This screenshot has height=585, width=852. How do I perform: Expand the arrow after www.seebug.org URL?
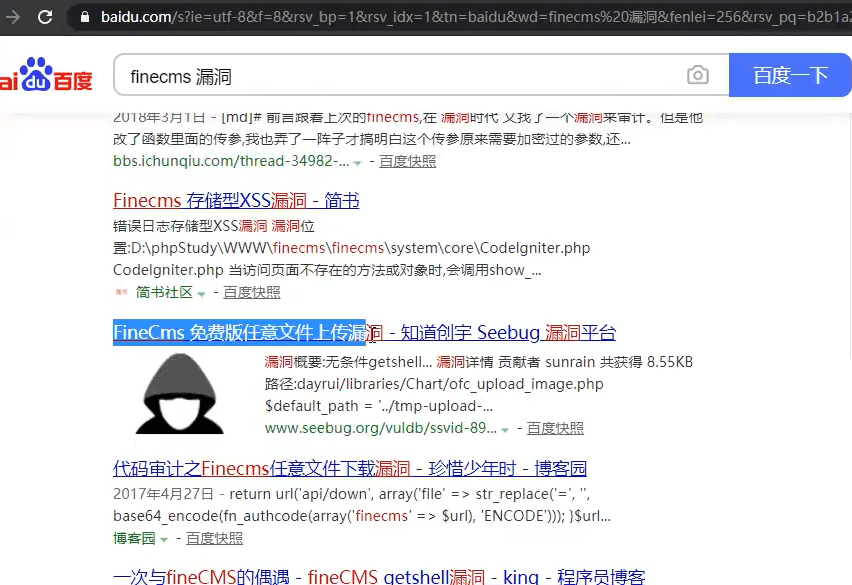(505, 430)
